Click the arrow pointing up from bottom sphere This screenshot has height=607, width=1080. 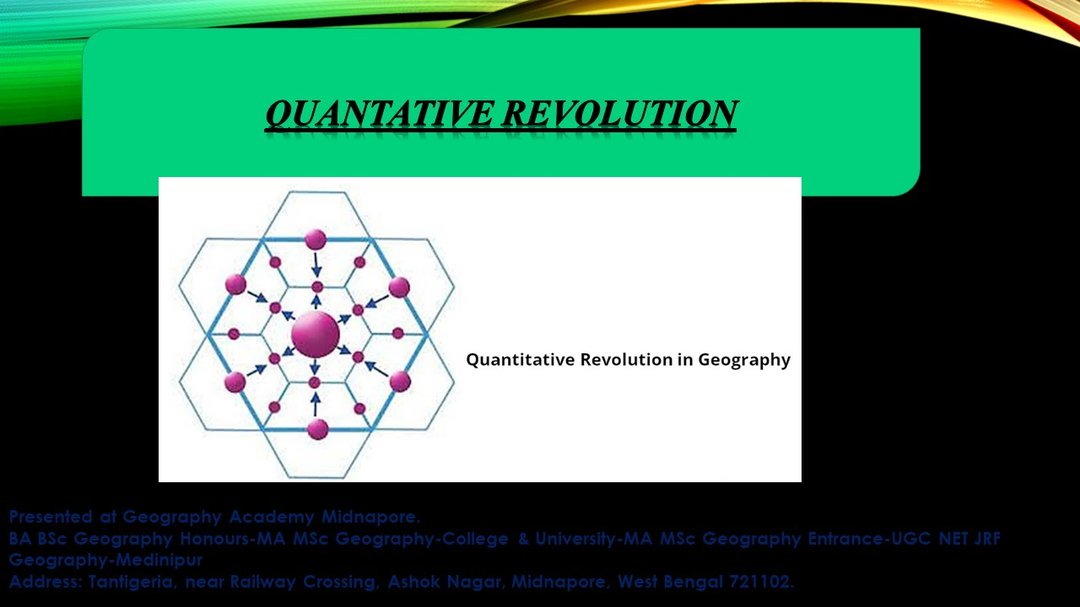click(x=316, y=403)
